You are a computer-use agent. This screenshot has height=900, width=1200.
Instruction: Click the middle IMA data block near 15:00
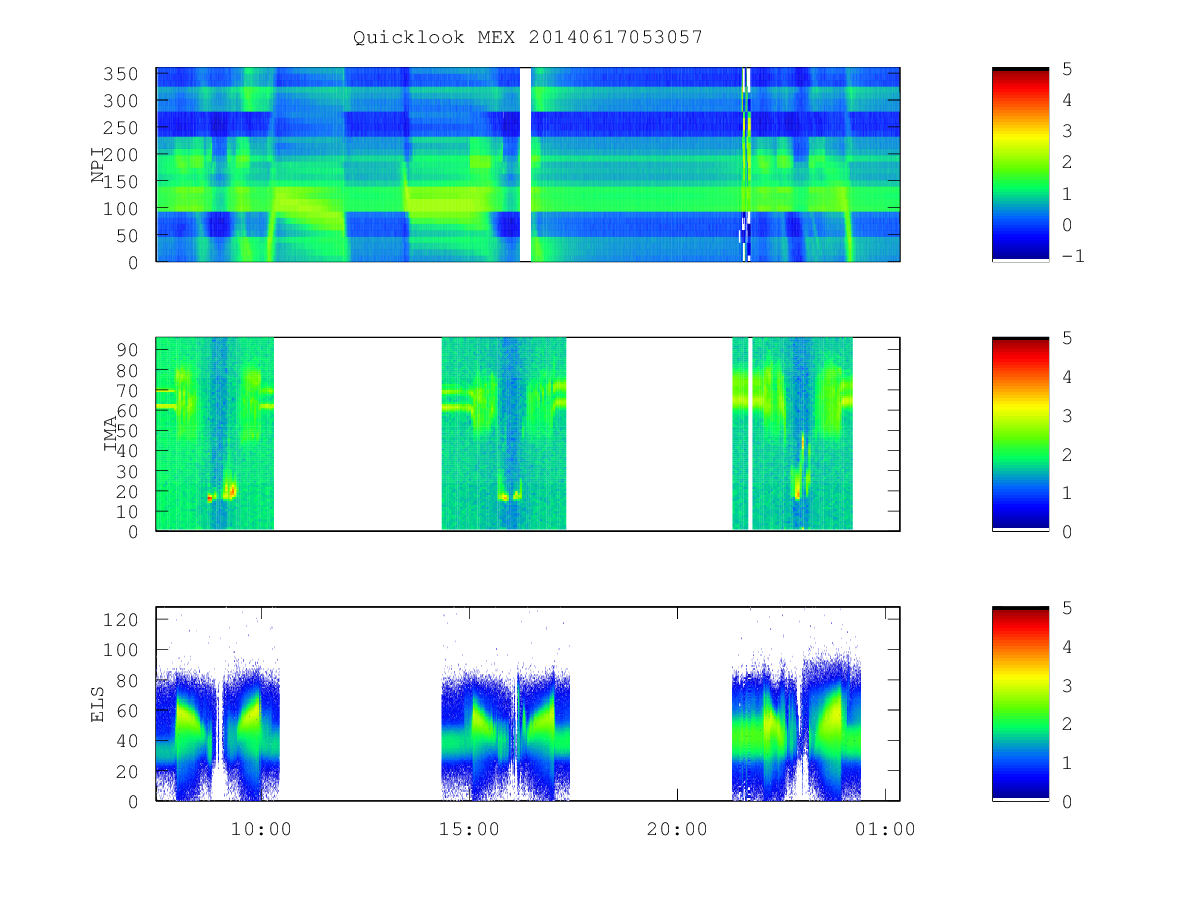(x=504, y=434)
